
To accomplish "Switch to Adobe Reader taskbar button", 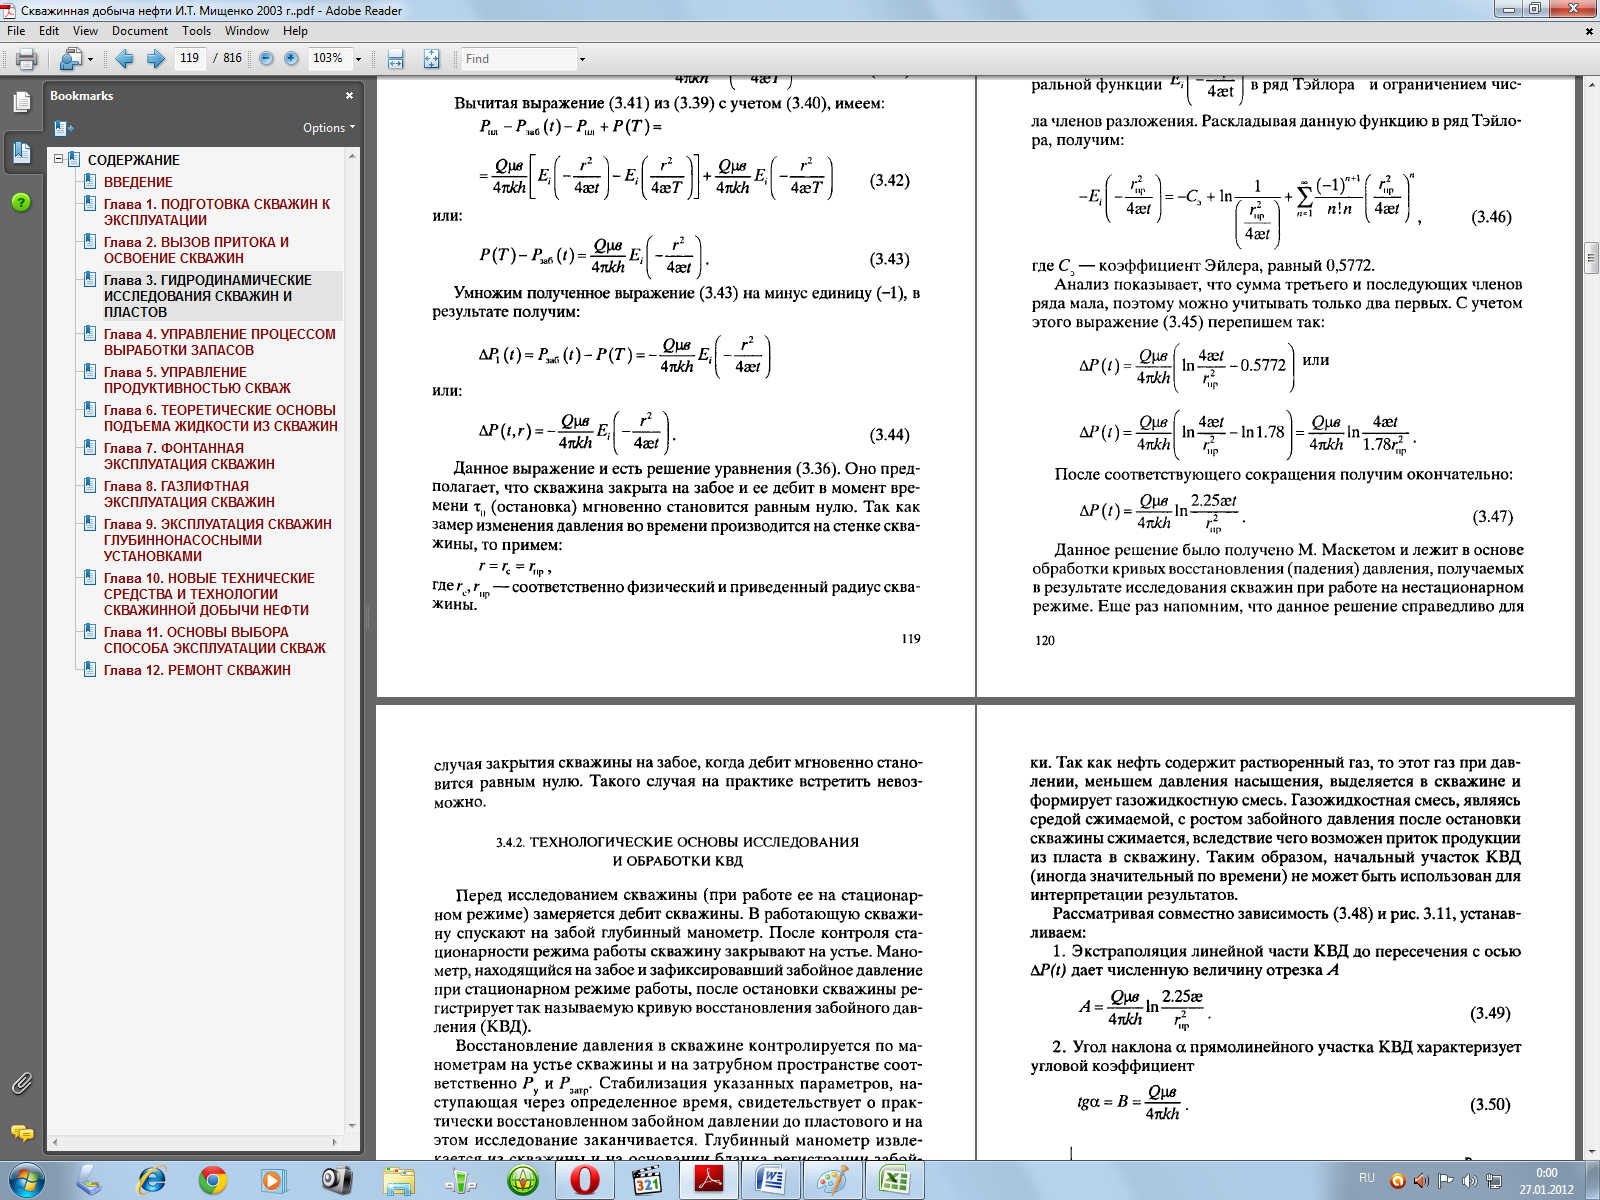I will 708,1181.
